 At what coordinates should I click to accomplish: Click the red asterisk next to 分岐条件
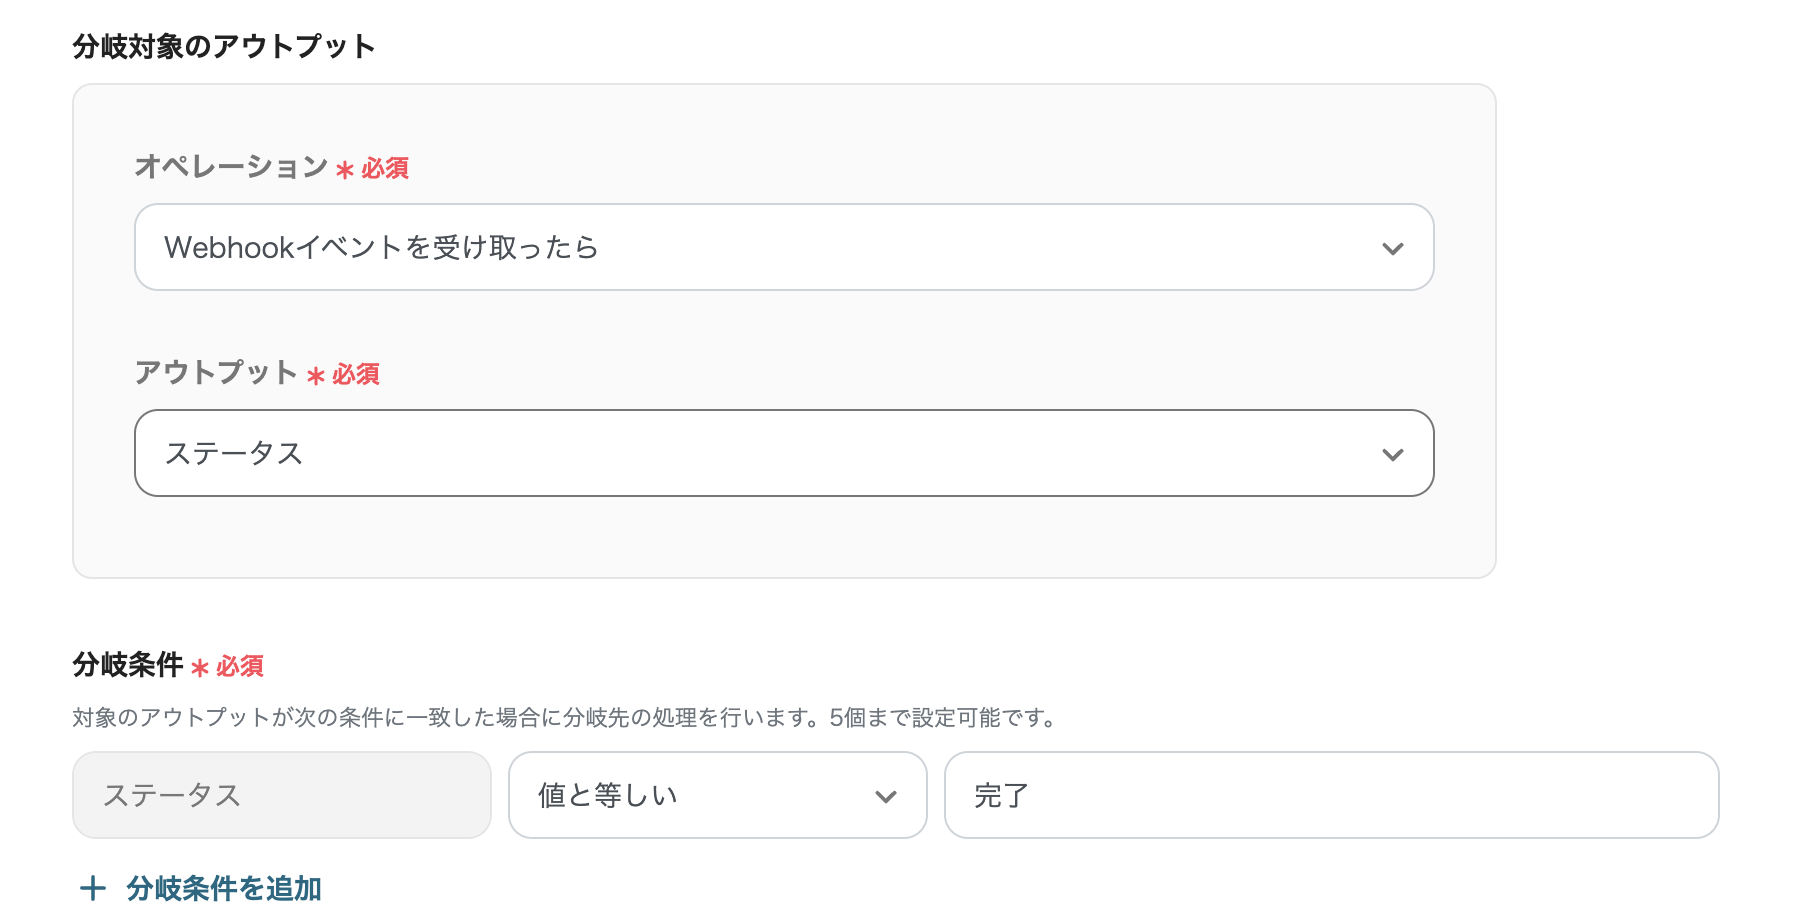tap(201, 665)
